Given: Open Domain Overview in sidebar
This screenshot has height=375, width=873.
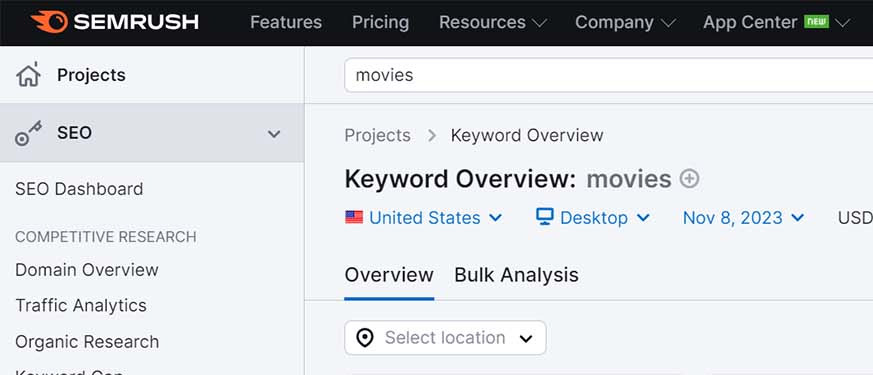Looking at the screenshot, I should (87, 270).
